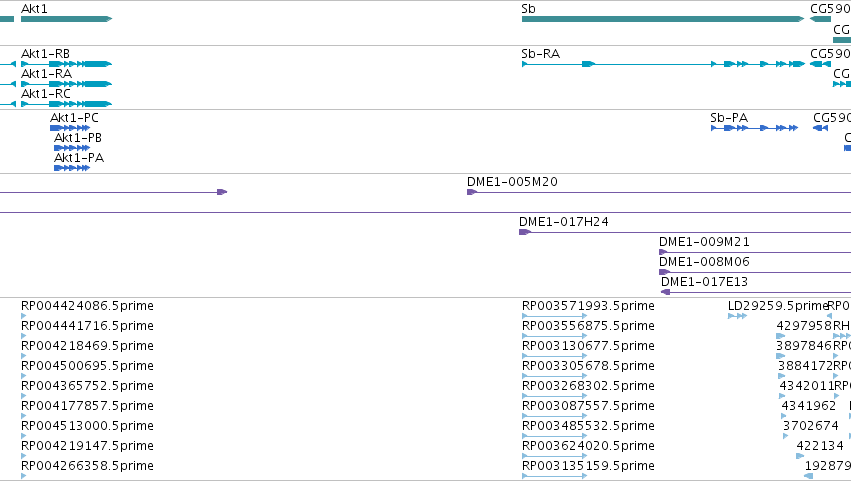This screenshot has height=481, width=851.
Task: Select the Sb-RA transcript line
Action: [663, 64]
